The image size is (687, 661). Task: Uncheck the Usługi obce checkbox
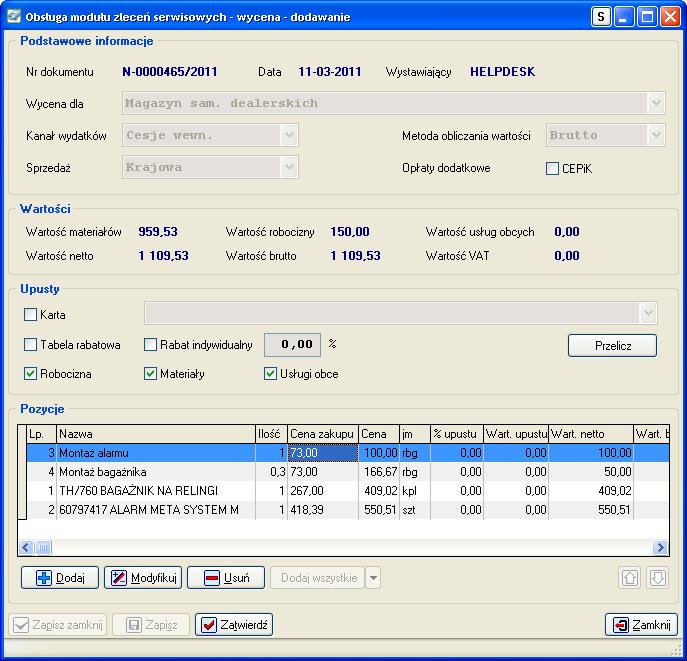(270, 374)
